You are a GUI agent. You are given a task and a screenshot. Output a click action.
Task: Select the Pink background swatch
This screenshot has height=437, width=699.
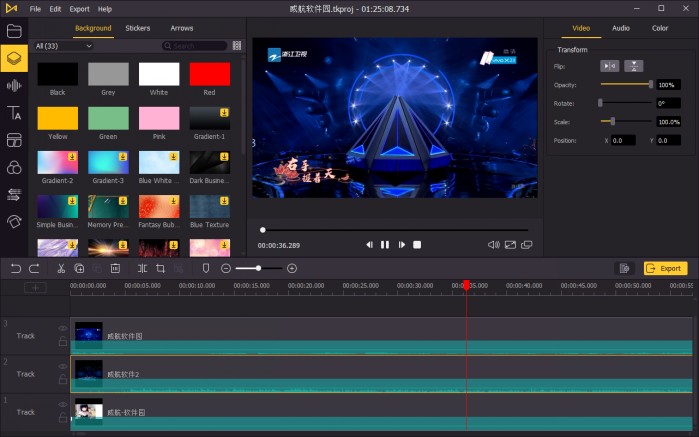[159, 118]
